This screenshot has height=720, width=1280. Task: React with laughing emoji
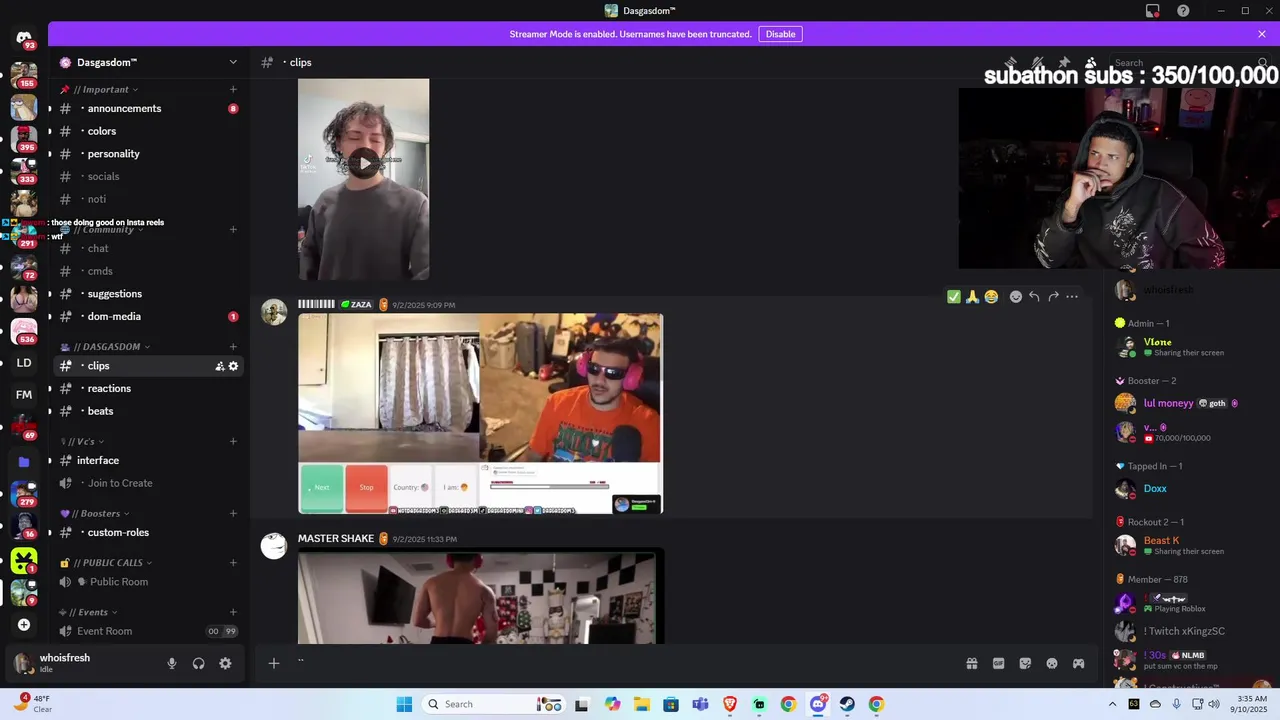[x=991, y=297]
